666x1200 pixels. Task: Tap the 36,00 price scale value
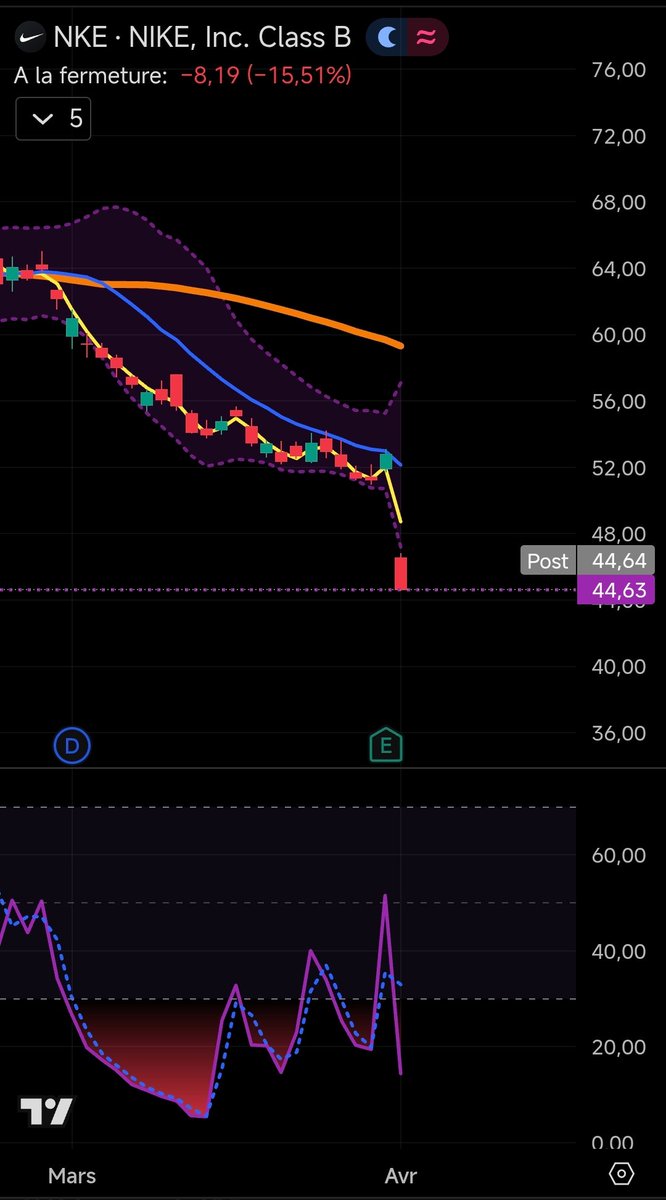pos(618,733)
